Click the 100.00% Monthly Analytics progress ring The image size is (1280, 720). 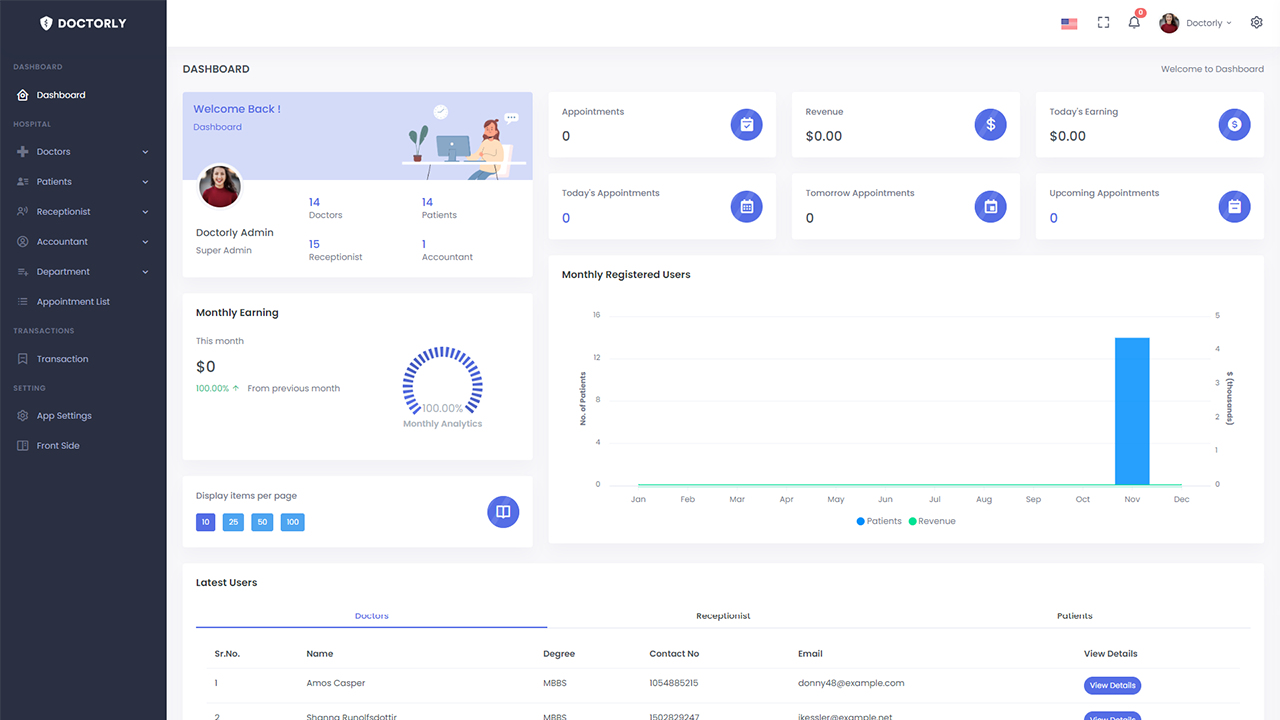[x=442, y=386]
